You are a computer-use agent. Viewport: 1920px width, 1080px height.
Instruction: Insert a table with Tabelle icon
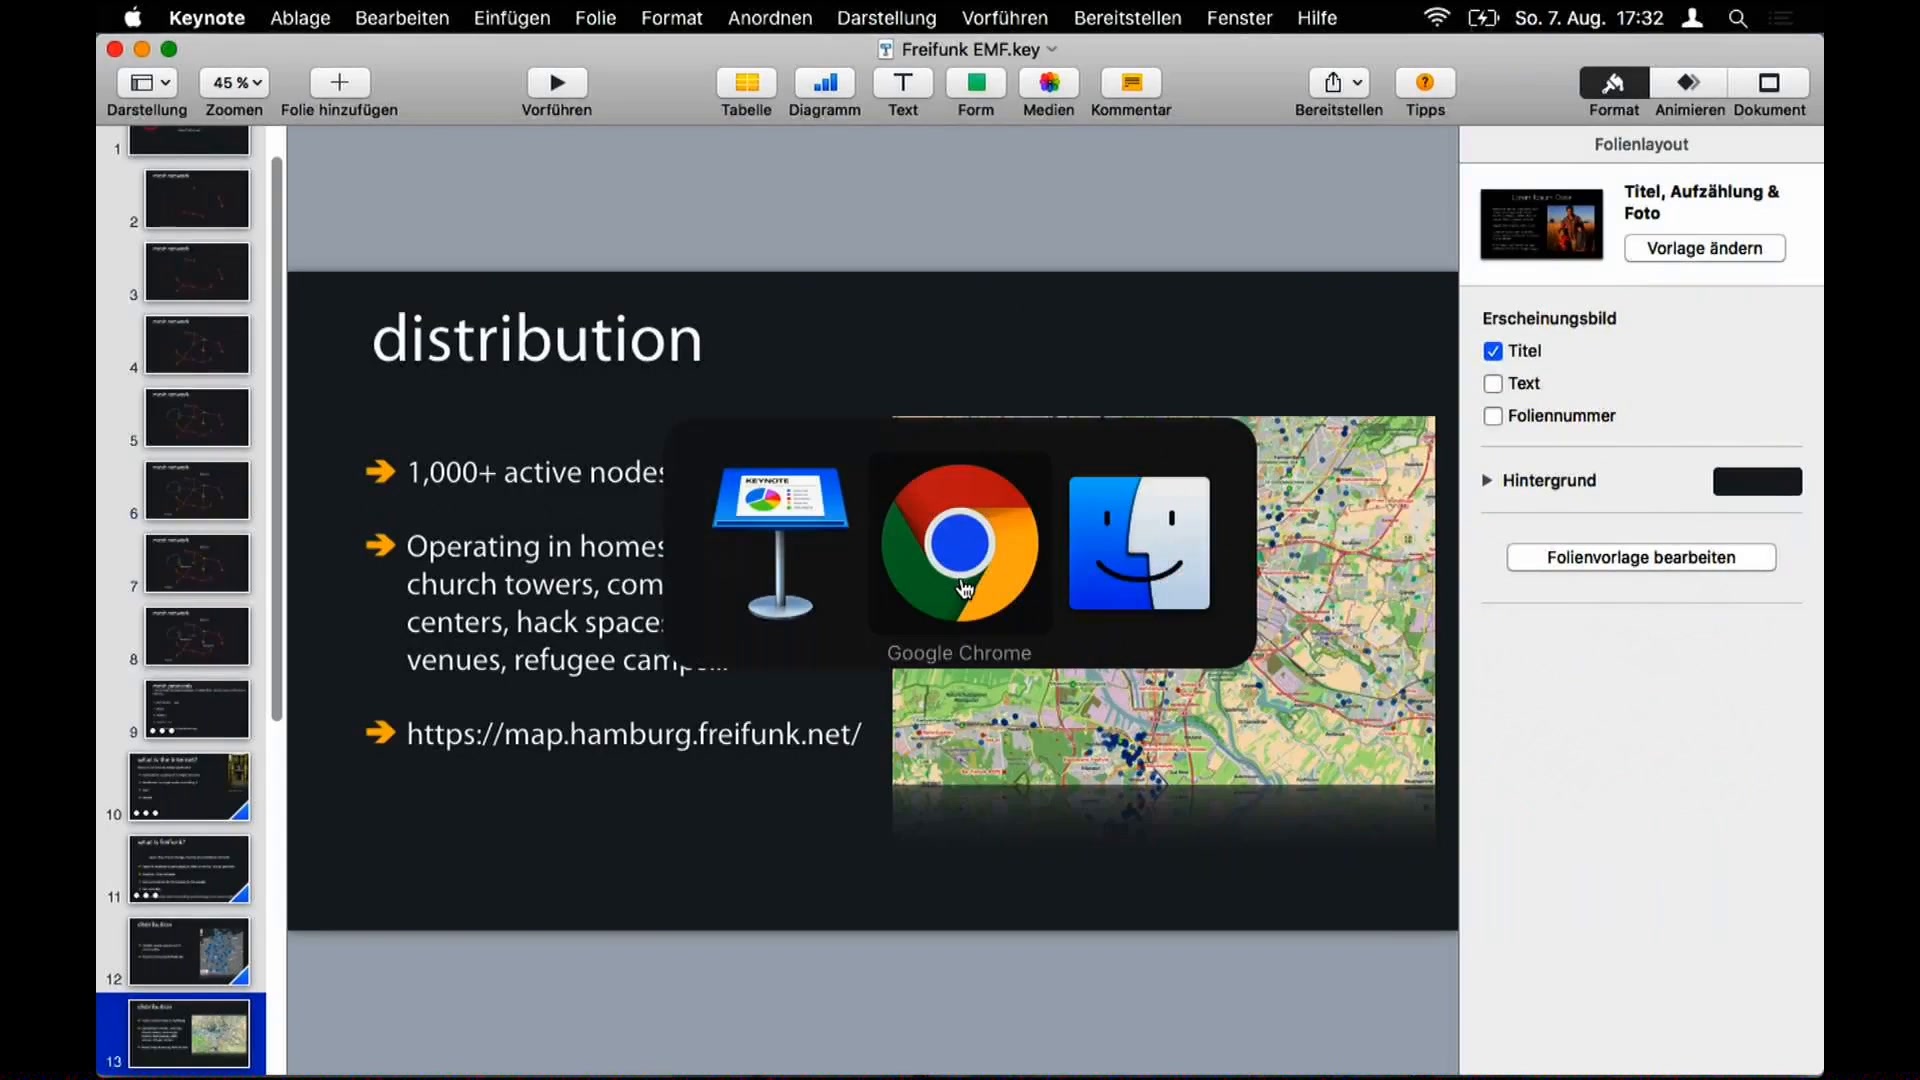click(746, 82)
